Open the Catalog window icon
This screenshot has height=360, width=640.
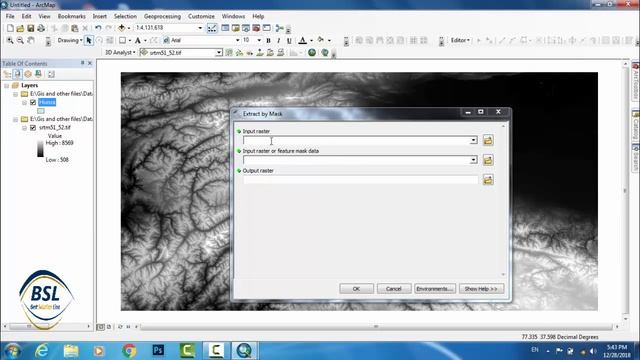pyautogui.click(x=236, y=28)
